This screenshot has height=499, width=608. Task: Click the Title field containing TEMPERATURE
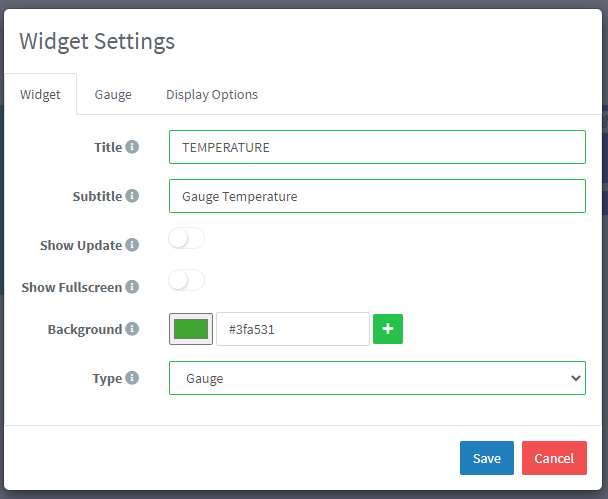coord(377,147)
